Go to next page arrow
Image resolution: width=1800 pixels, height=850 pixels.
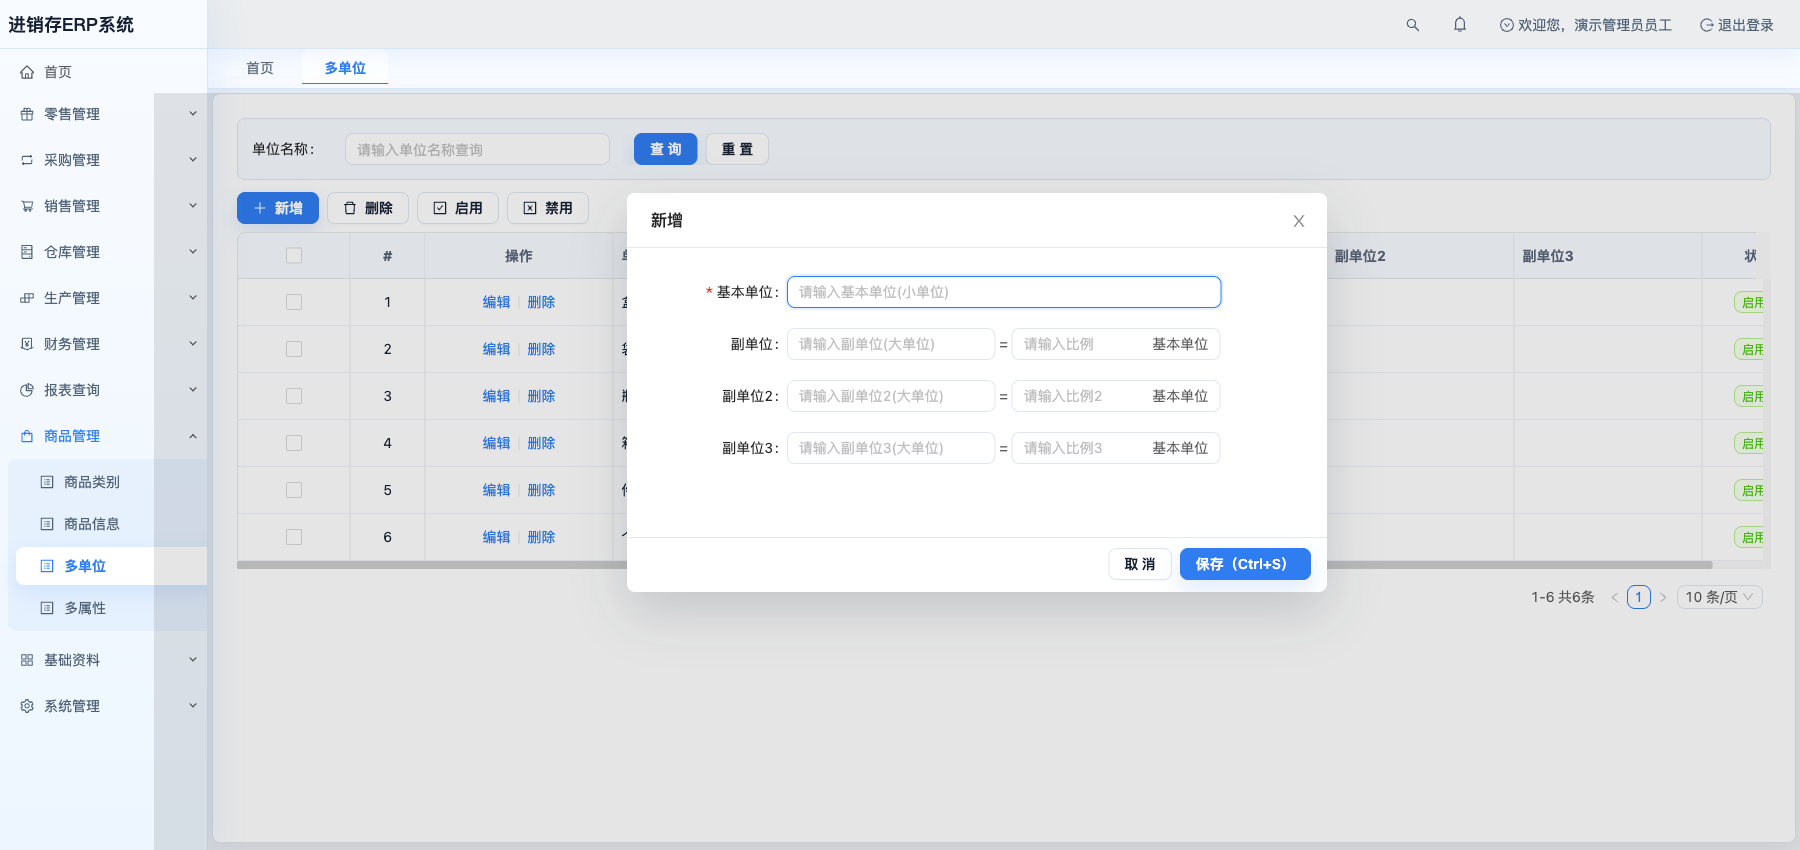point(1663,598)
